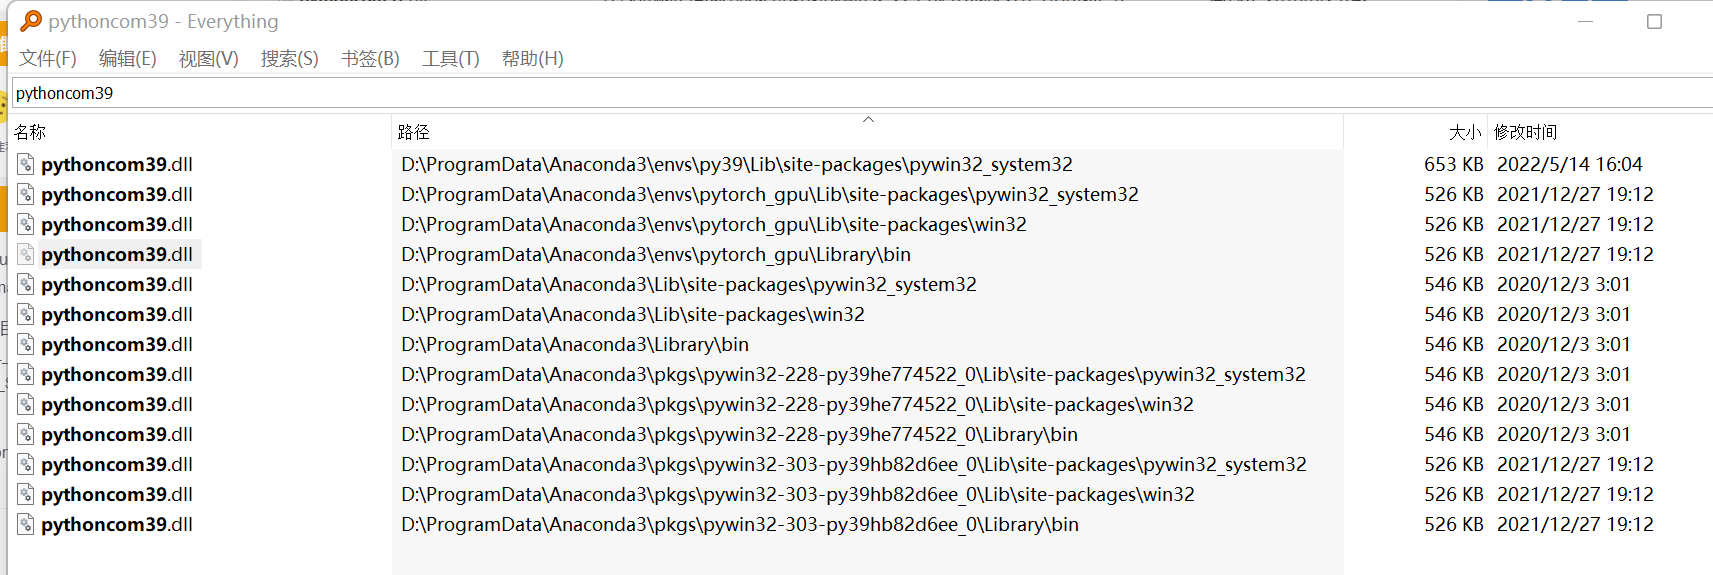The width and height of the screenshot is (1713, 575).
Task: Minimize the Everything window
Action: [1585, 21]
